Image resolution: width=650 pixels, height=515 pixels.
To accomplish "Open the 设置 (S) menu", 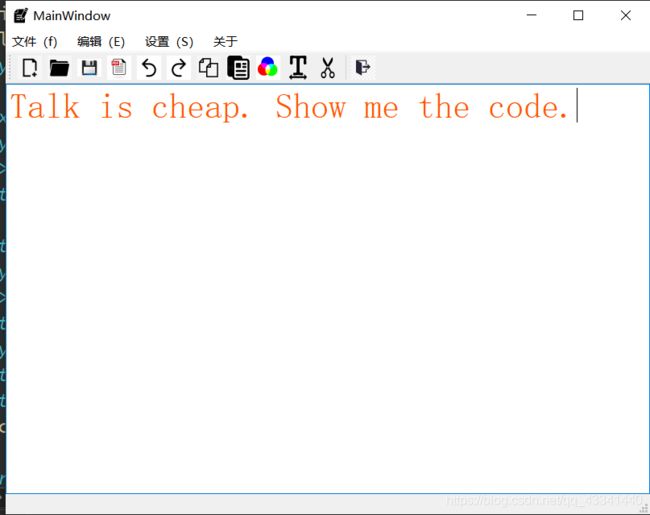I will point(169,41).
